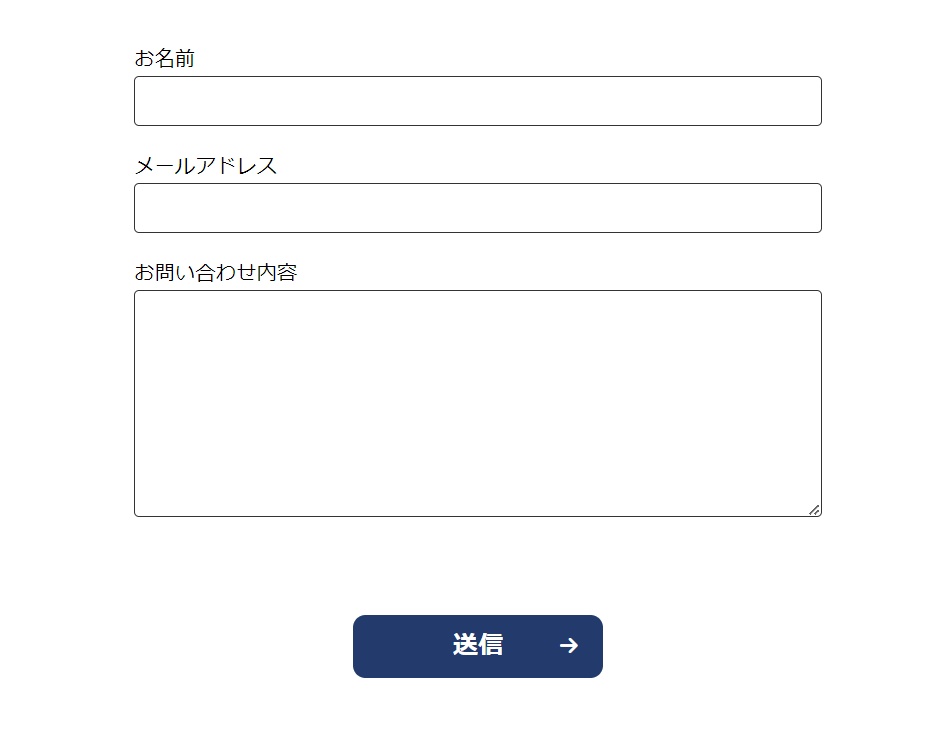Click the 送信 text on the navy button
The image size is (949, 732).
point(477,646)
